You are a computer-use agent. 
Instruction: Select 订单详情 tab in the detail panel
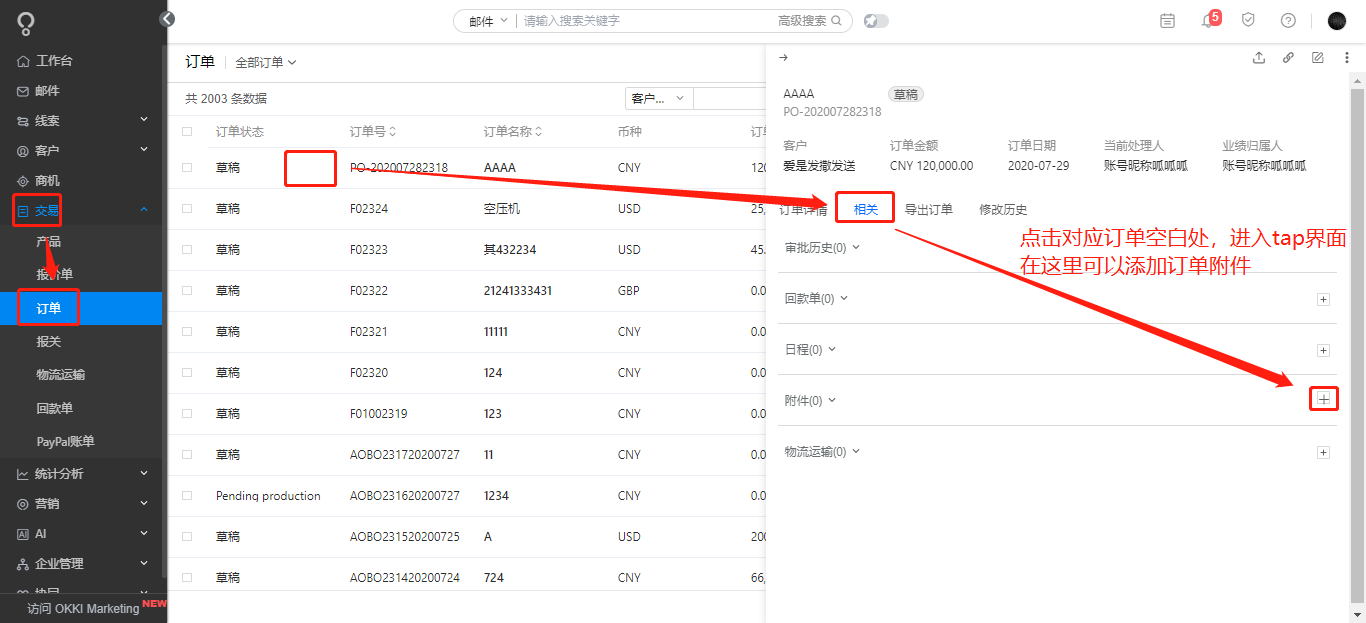coord(802,209)
